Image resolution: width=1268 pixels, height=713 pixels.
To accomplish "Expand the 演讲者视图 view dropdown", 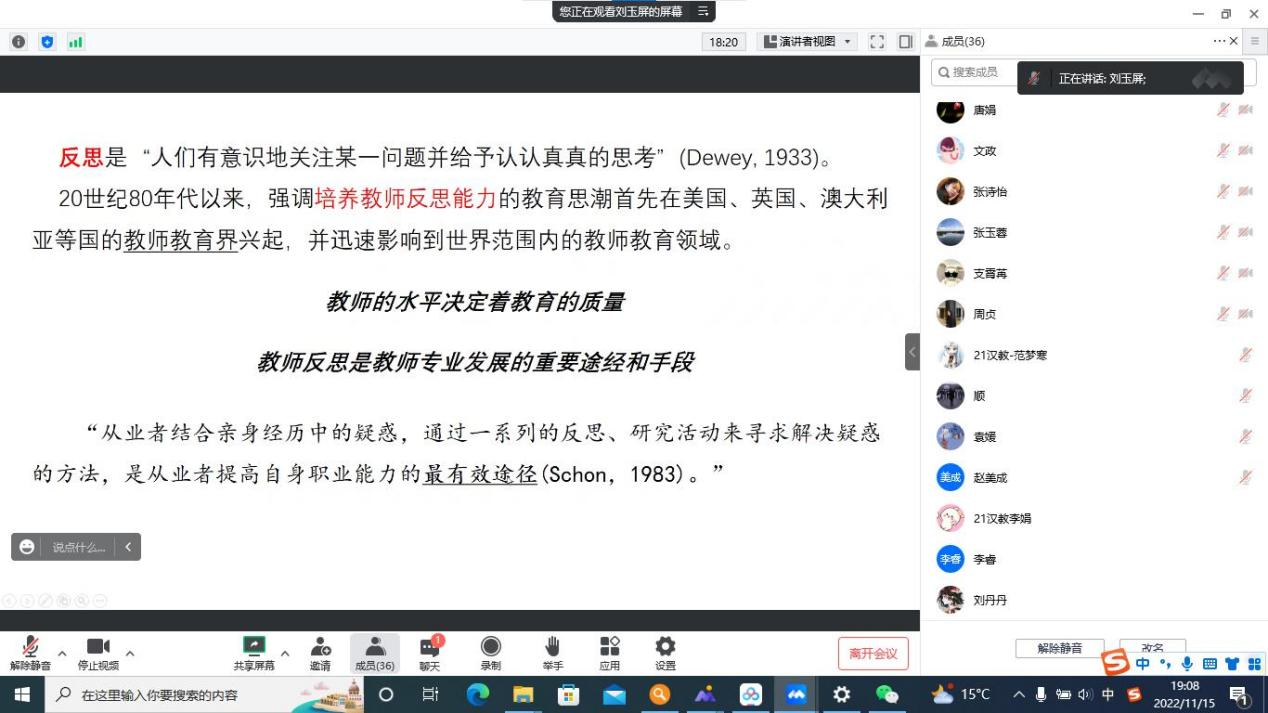I will coord(808,42).
